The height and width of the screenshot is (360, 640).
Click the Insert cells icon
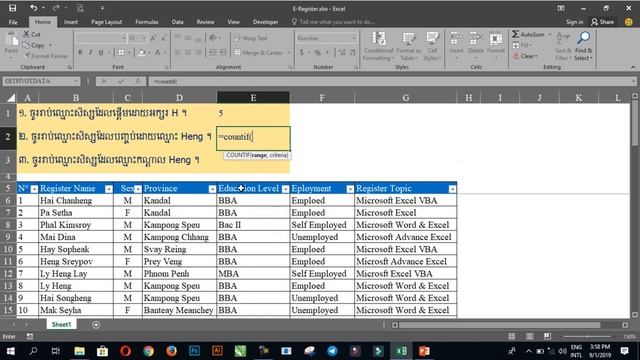coord(456,39)
